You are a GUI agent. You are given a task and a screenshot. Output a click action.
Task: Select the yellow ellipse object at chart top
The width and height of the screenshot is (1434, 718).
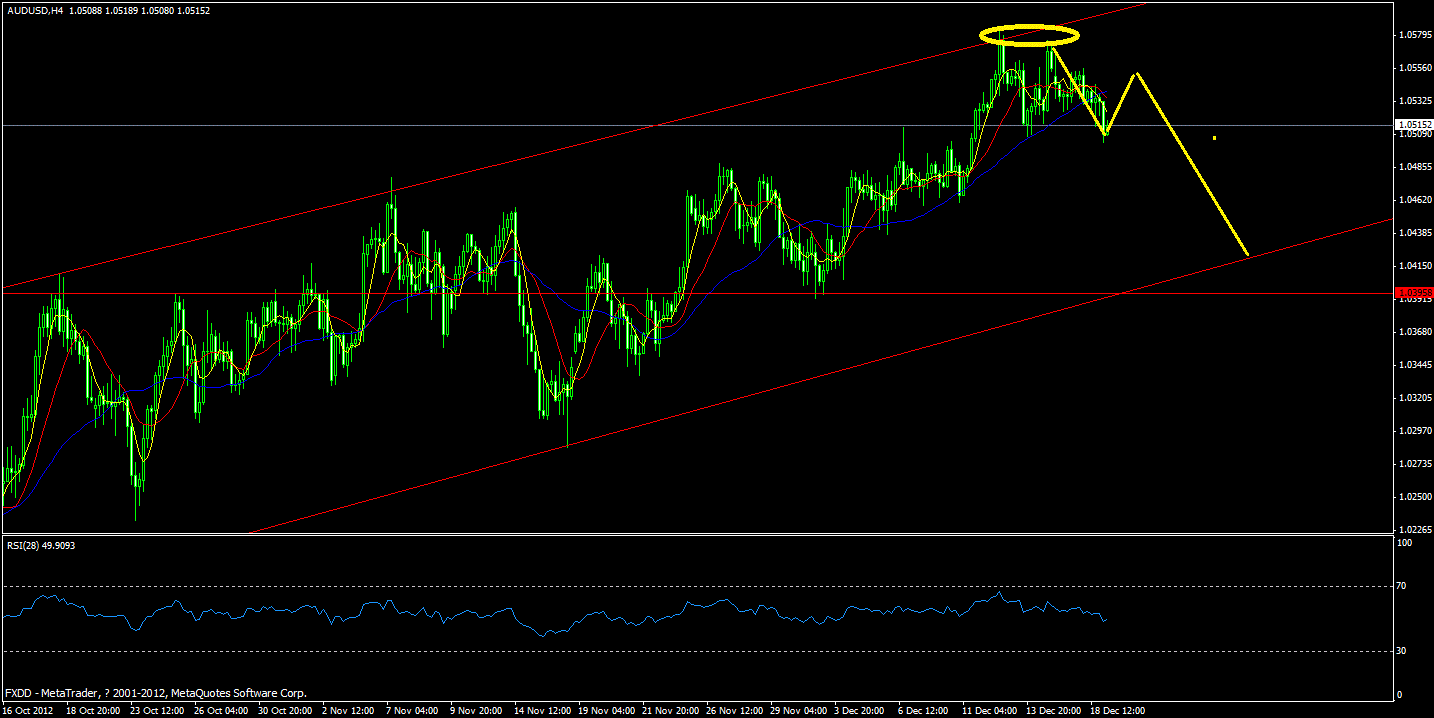(1029, 36)
